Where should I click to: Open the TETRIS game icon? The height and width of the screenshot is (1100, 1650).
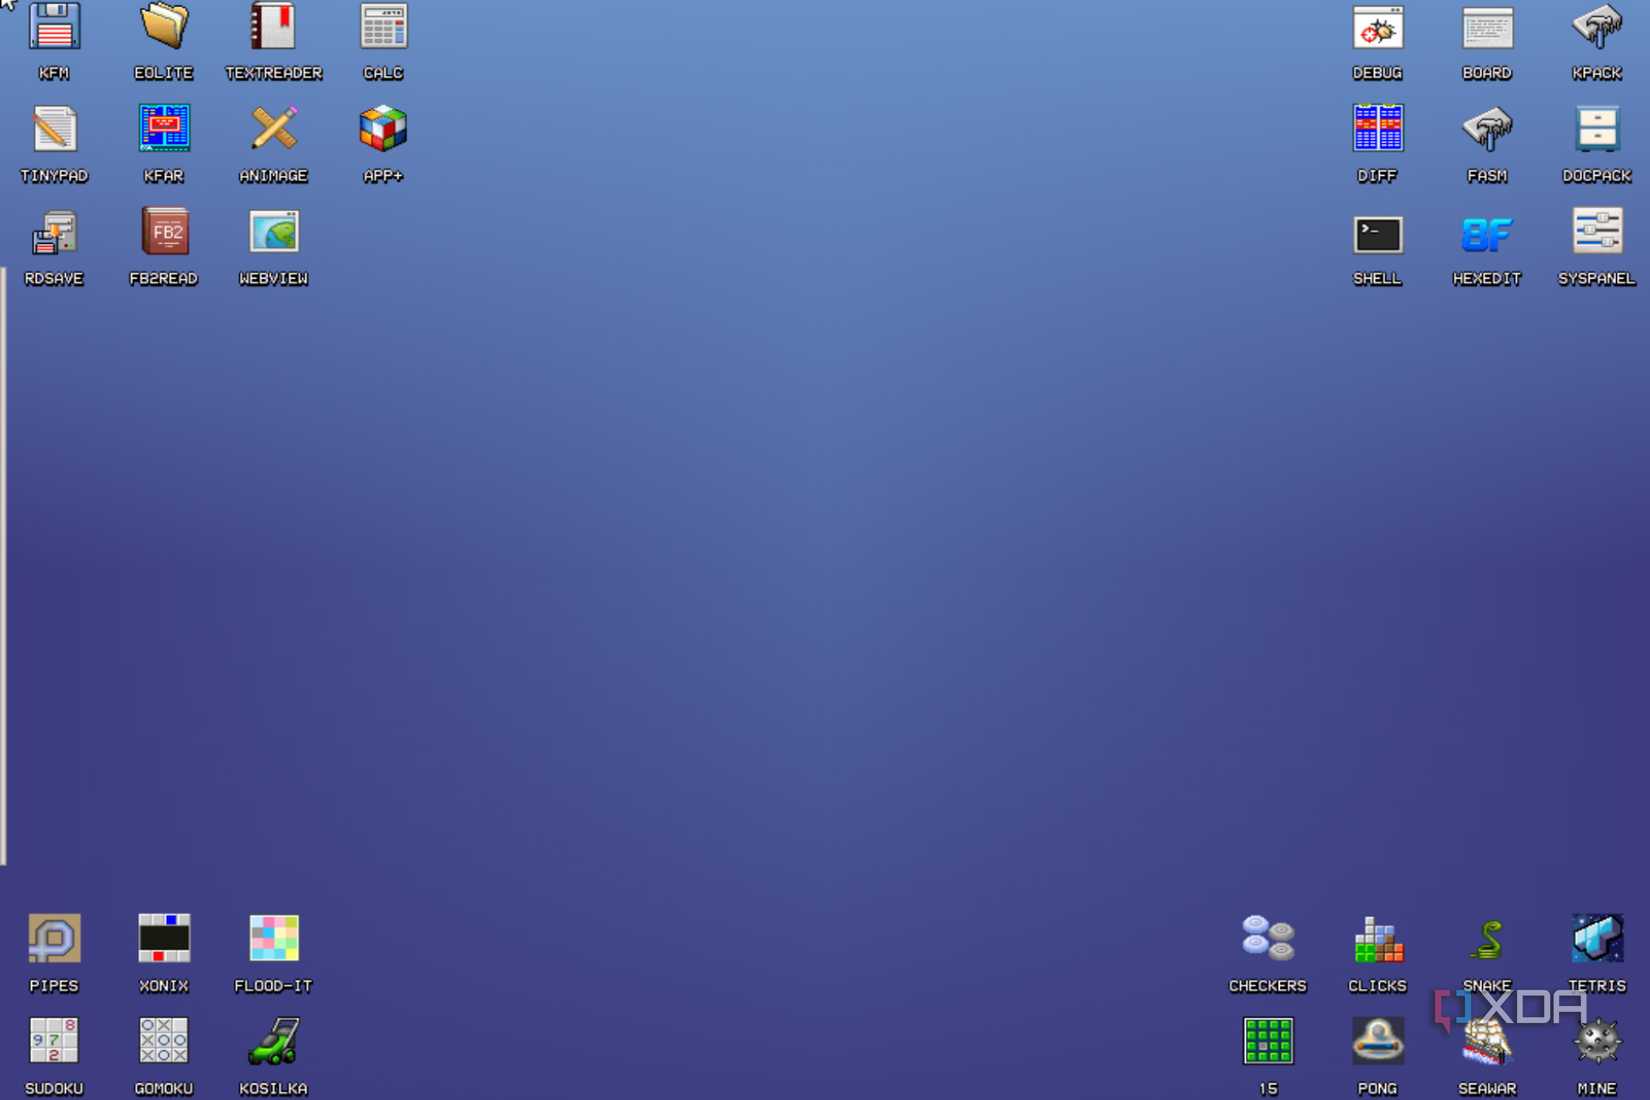click(x=1597, y=939)
